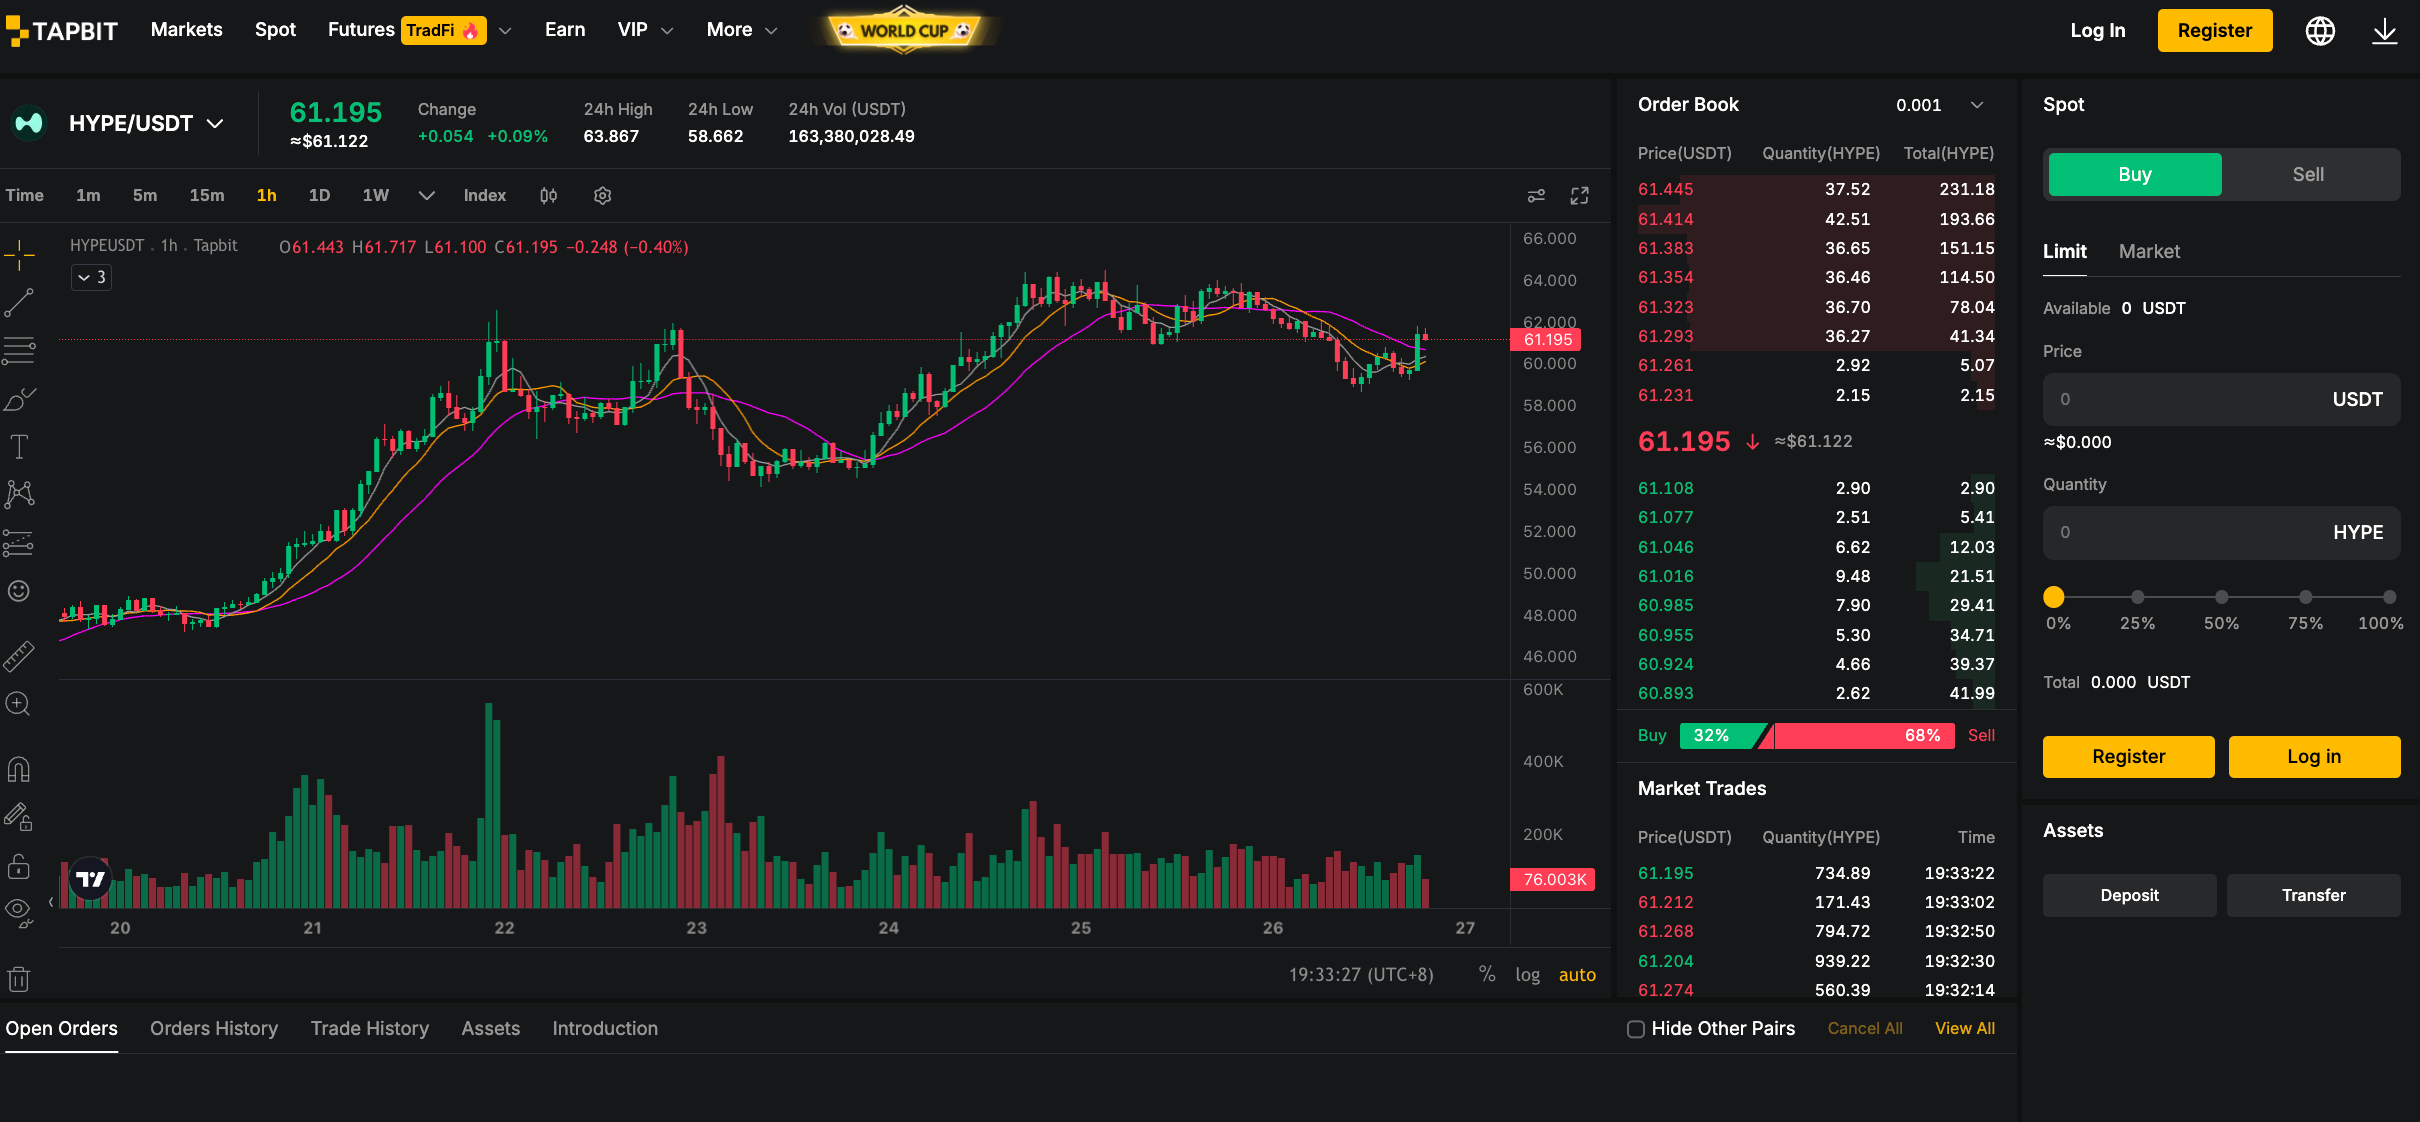Open the chart patterns tool
Screen dimensions: 2420x1122
point(19,494)
